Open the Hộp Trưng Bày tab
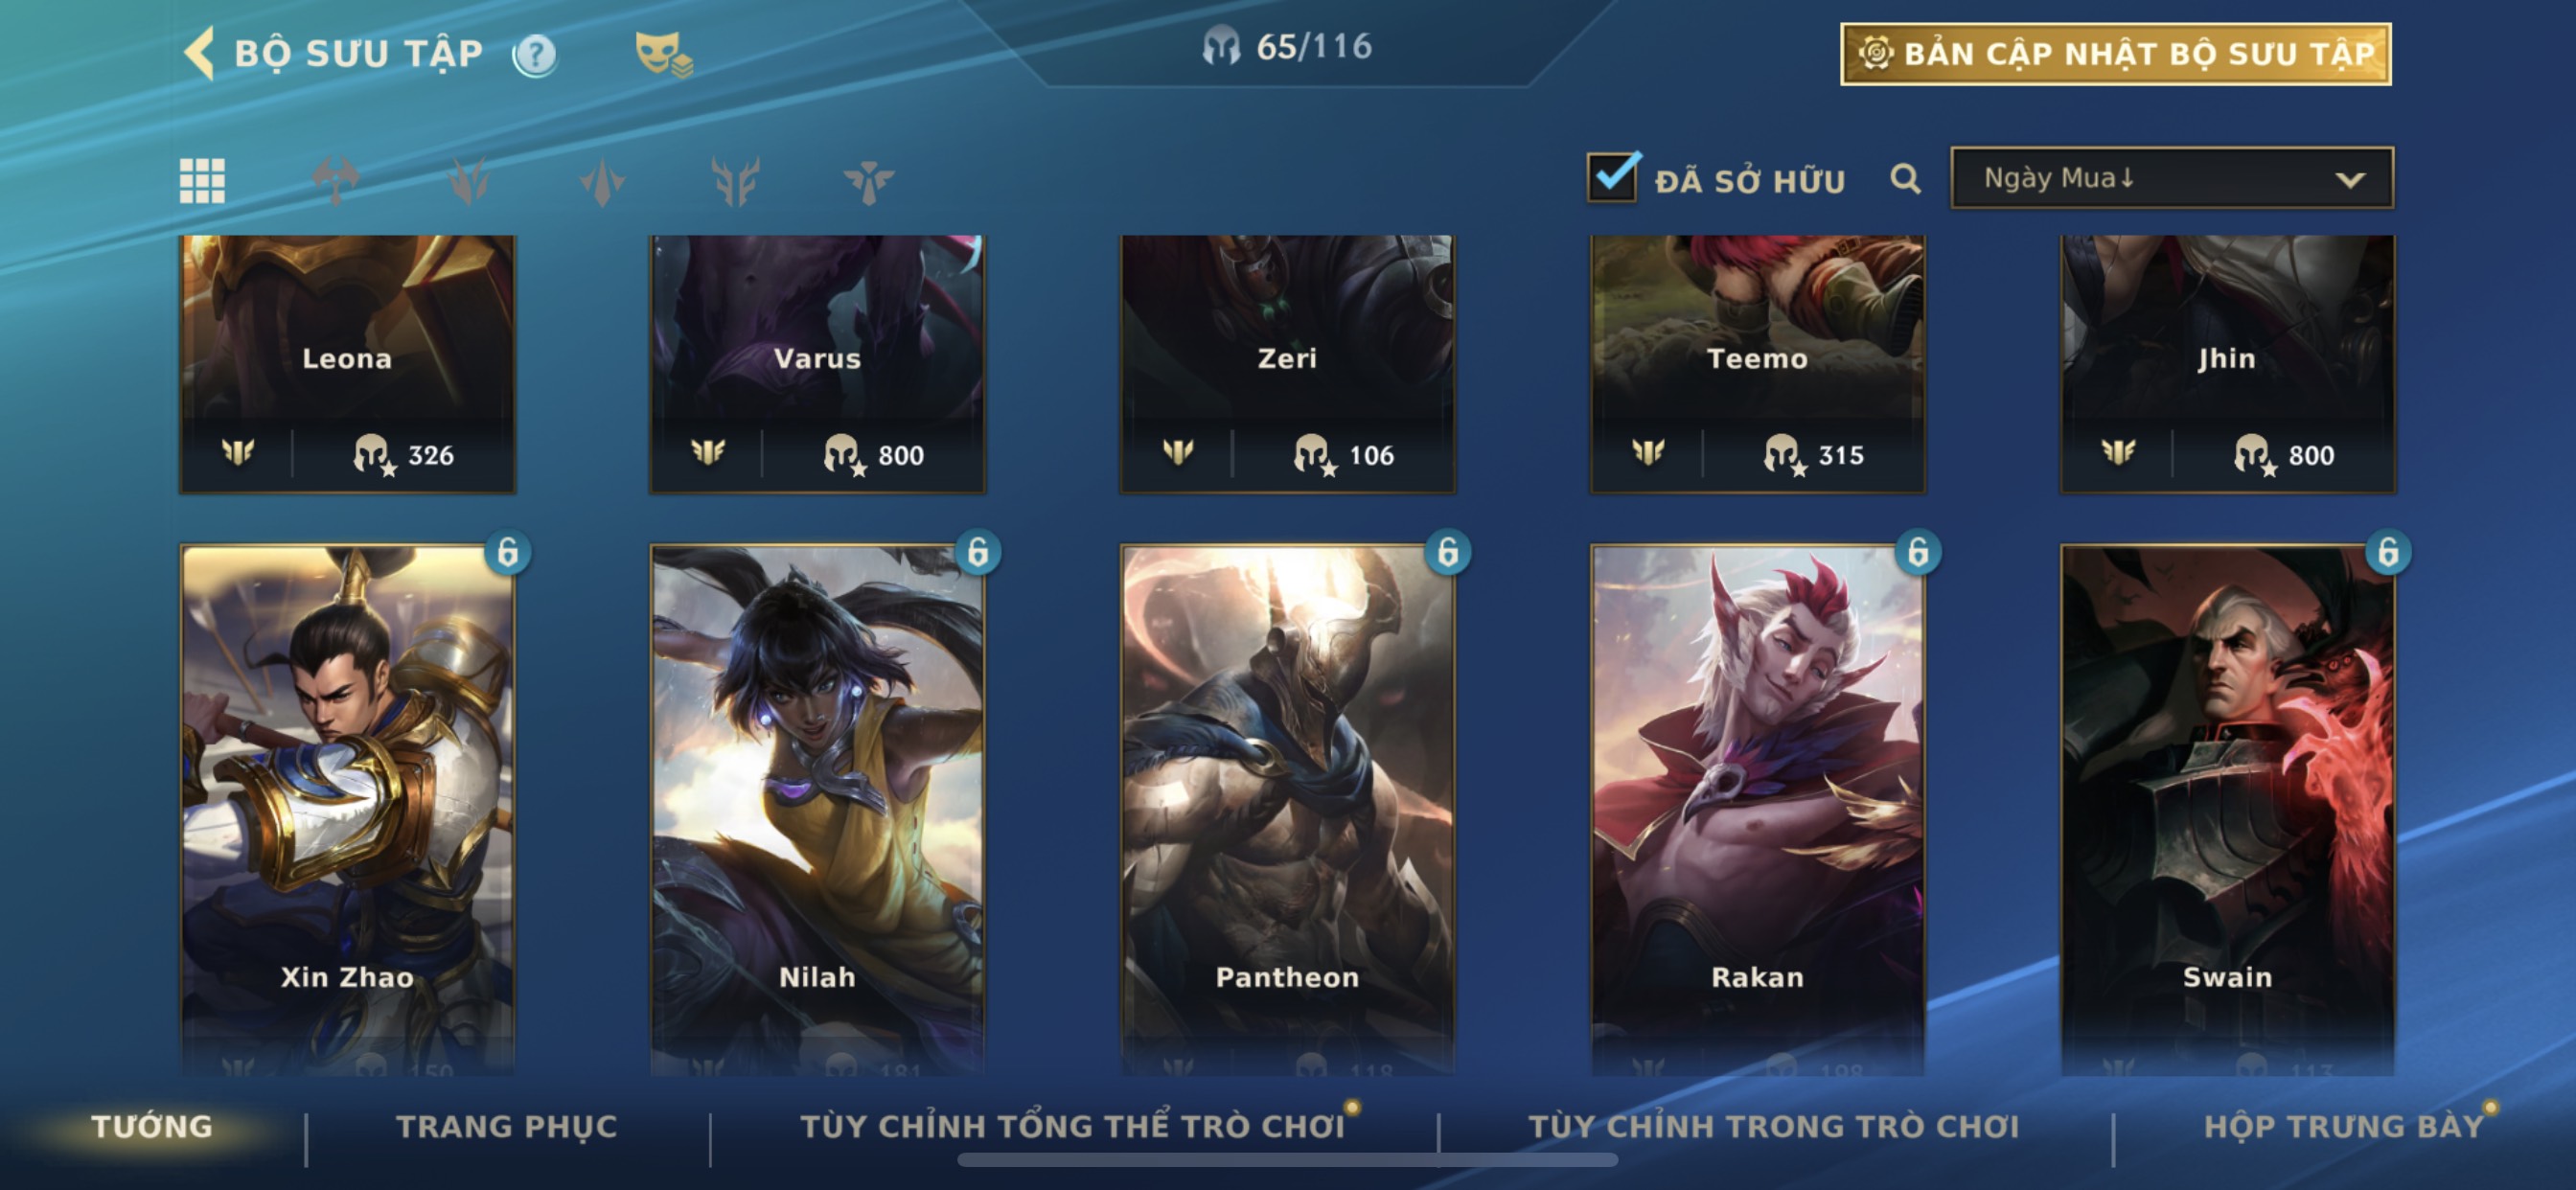Screen dimensions: 2576x1190 pyautogui.click(x=2343, y=1127)
